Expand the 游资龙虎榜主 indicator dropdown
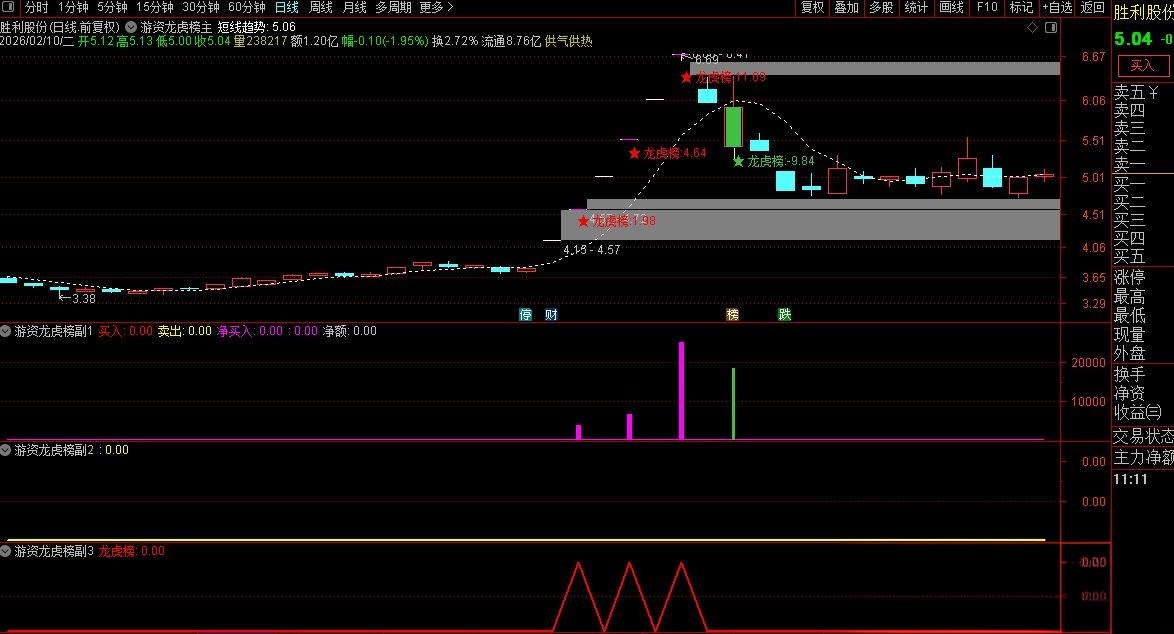This screenshot has height=634, width=1174. coord(132,27)
